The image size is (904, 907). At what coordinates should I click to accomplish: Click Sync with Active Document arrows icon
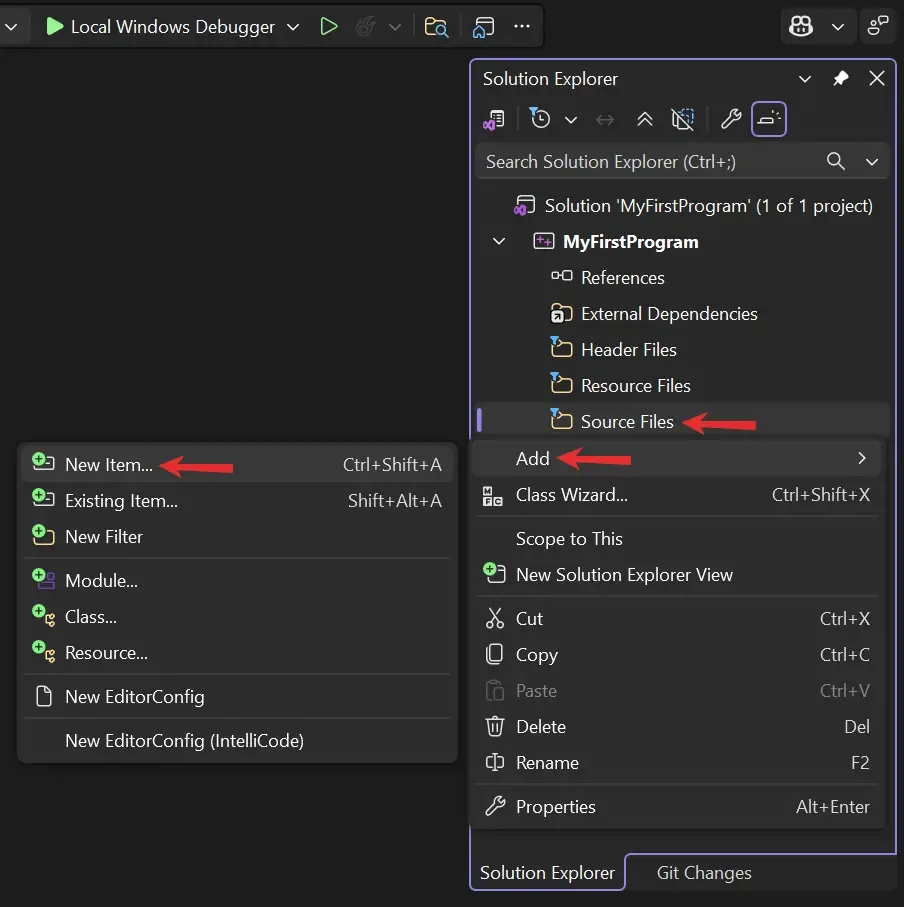coord(605,120)
